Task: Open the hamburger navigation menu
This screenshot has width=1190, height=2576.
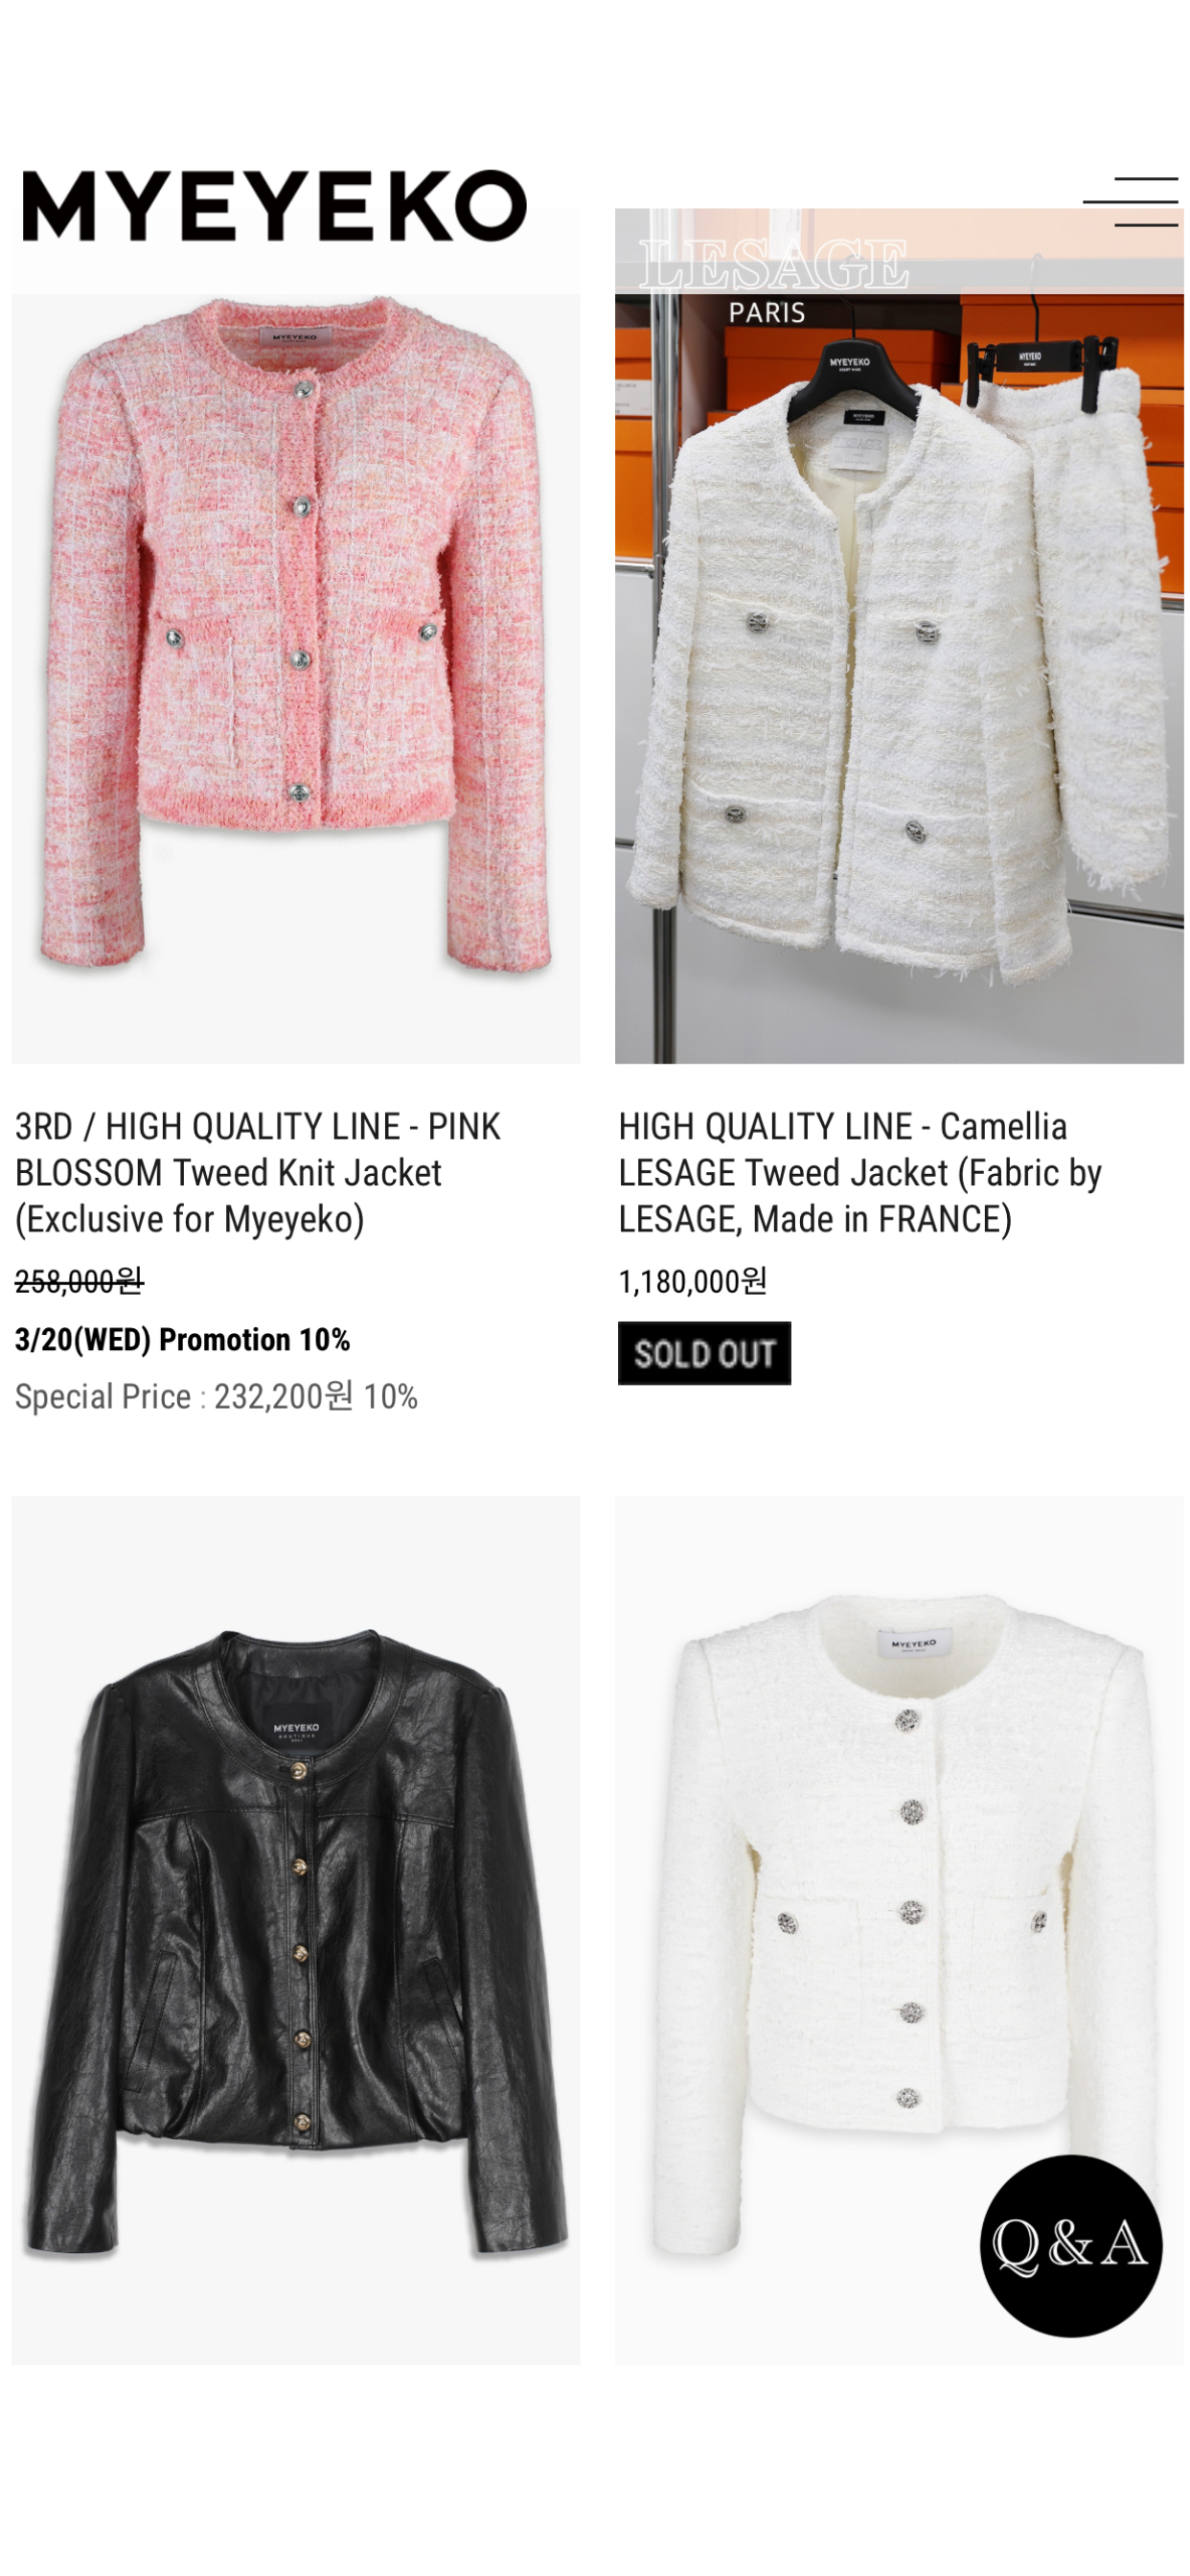Action: (1130, 202)
